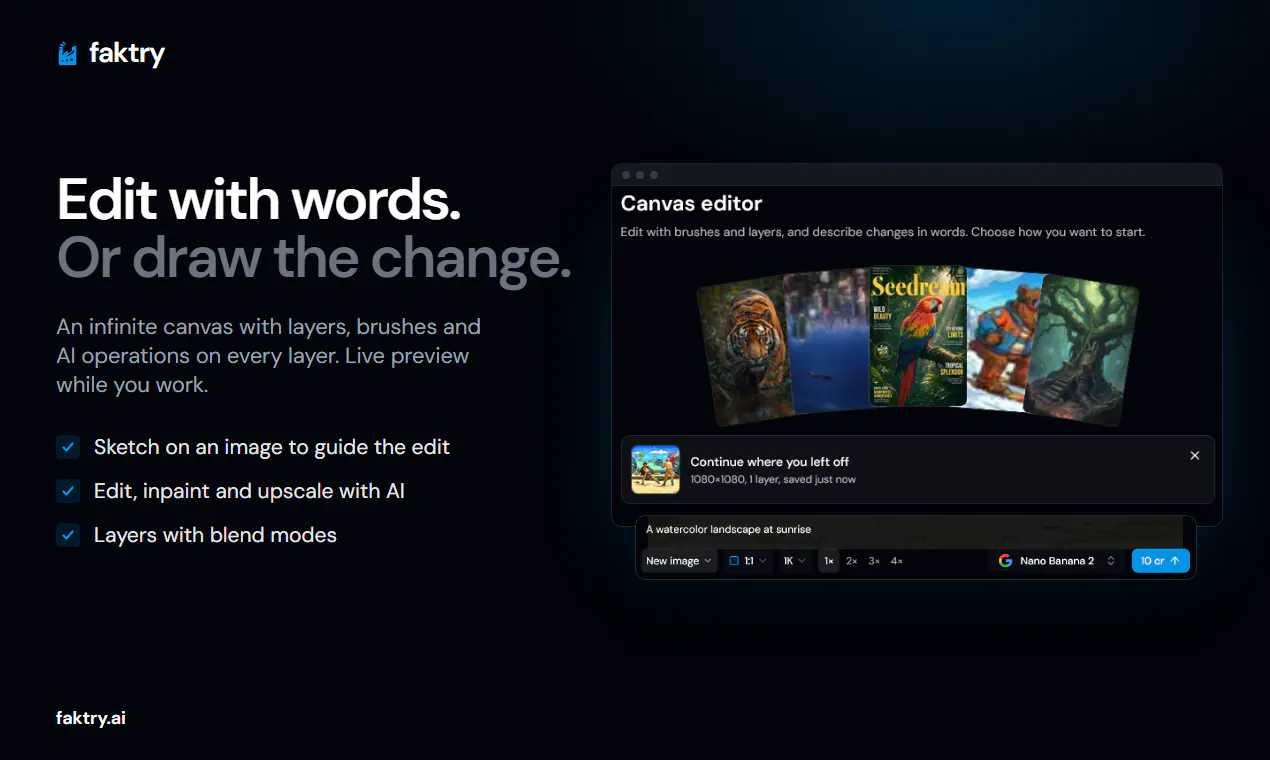Toggle the Layers with blend modes checkbox
The image size is (1270, 760).
(68, 535)
